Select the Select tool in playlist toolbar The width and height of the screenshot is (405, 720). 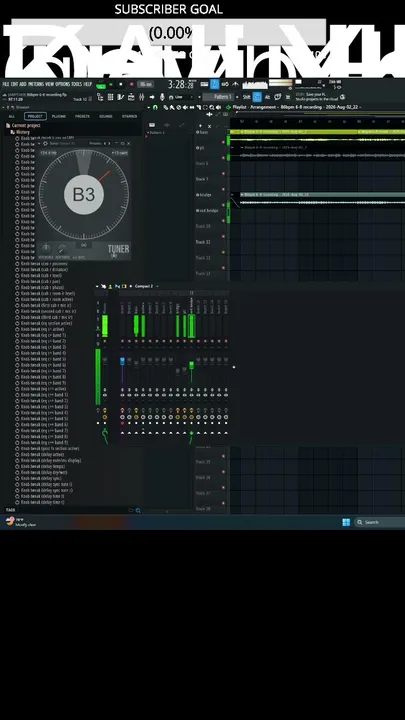point(205,107)
